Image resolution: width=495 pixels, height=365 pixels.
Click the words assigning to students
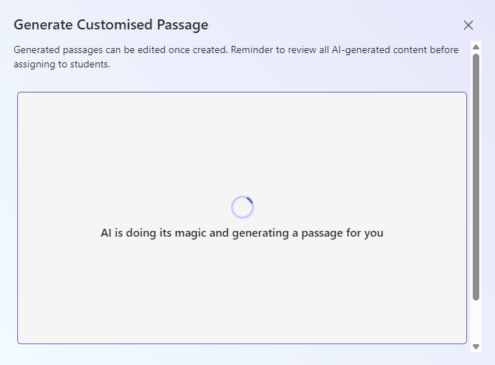(62, 64)
